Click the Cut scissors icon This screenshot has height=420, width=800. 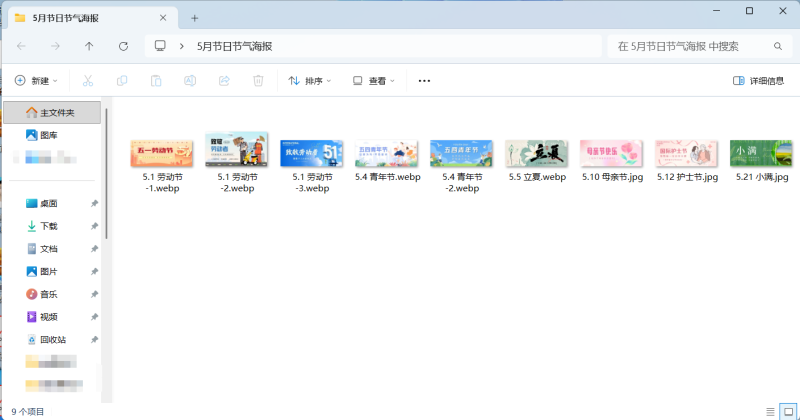[88, 81]
